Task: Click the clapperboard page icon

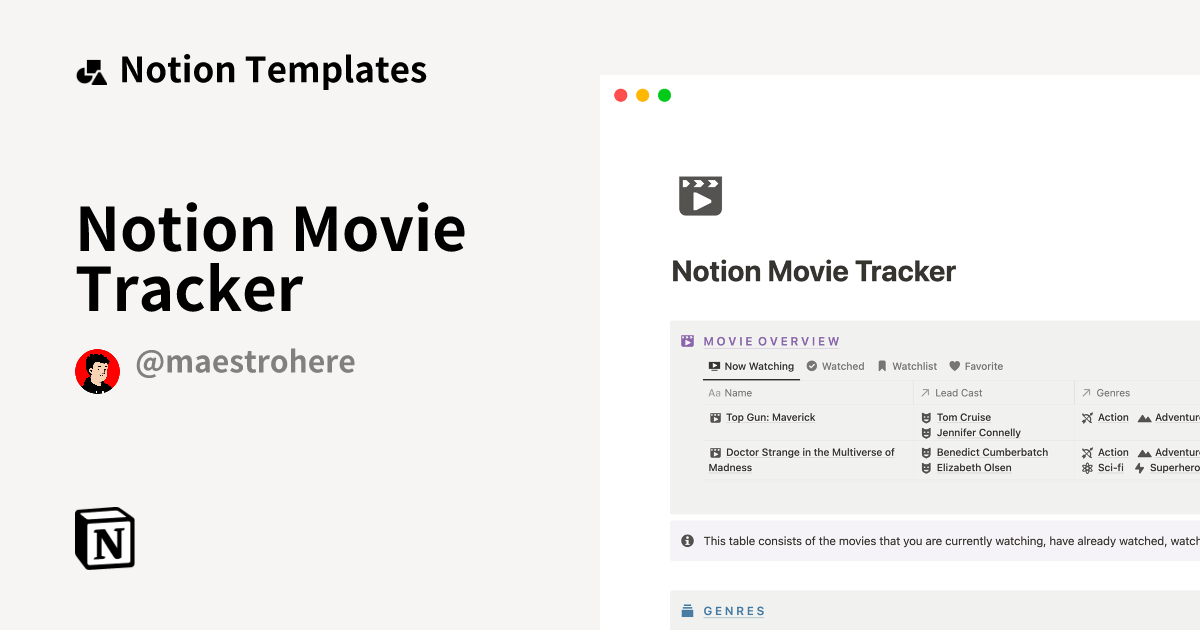Action: [700, 196]
